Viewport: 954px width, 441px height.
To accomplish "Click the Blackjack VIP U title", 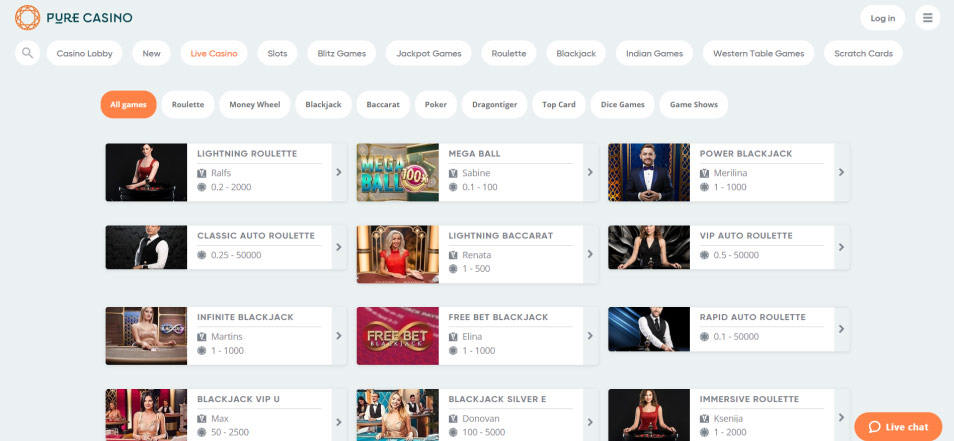I will click(x=238, y=399).
